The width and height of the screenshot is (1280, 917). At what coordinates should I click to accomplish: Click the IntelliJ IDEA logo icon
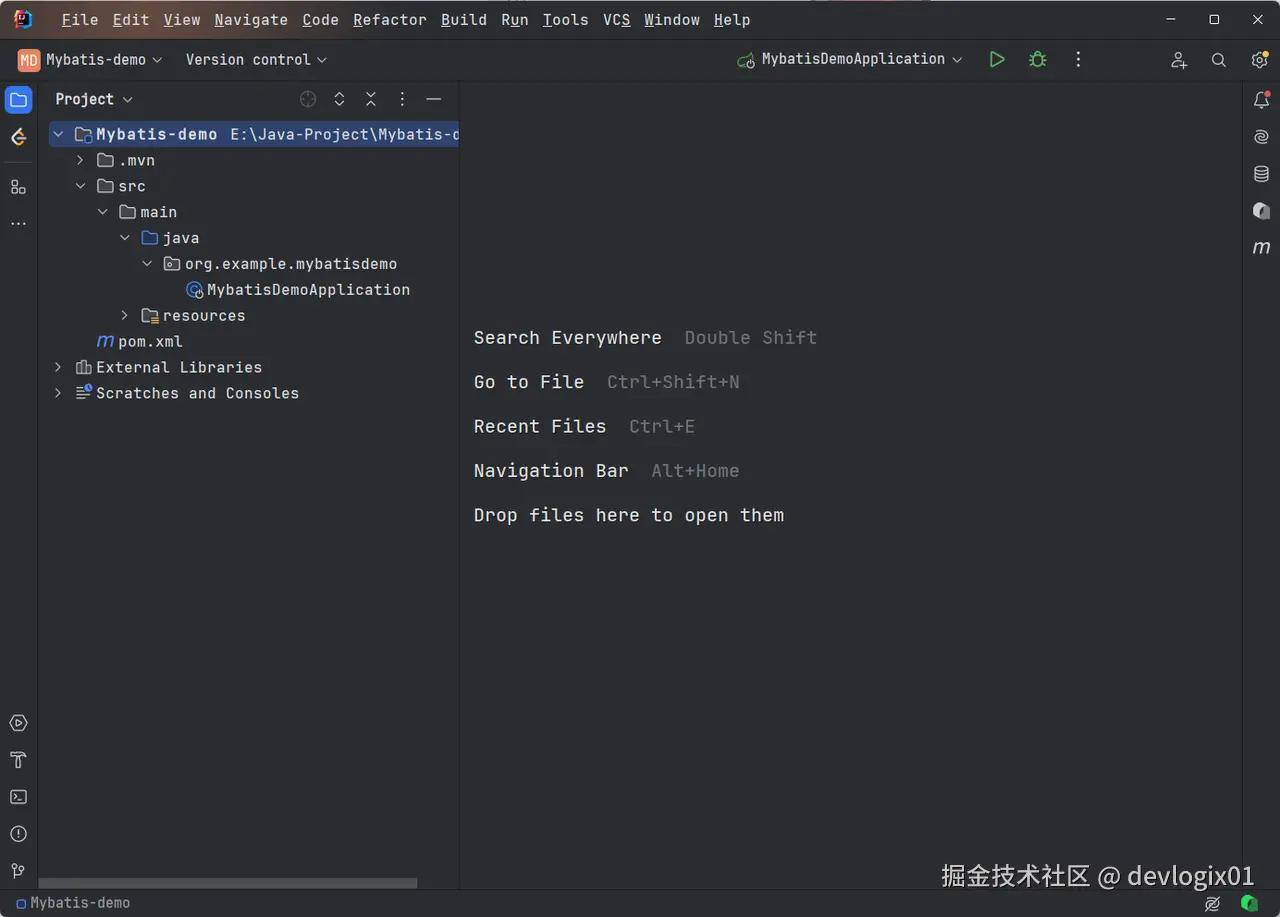22,19
